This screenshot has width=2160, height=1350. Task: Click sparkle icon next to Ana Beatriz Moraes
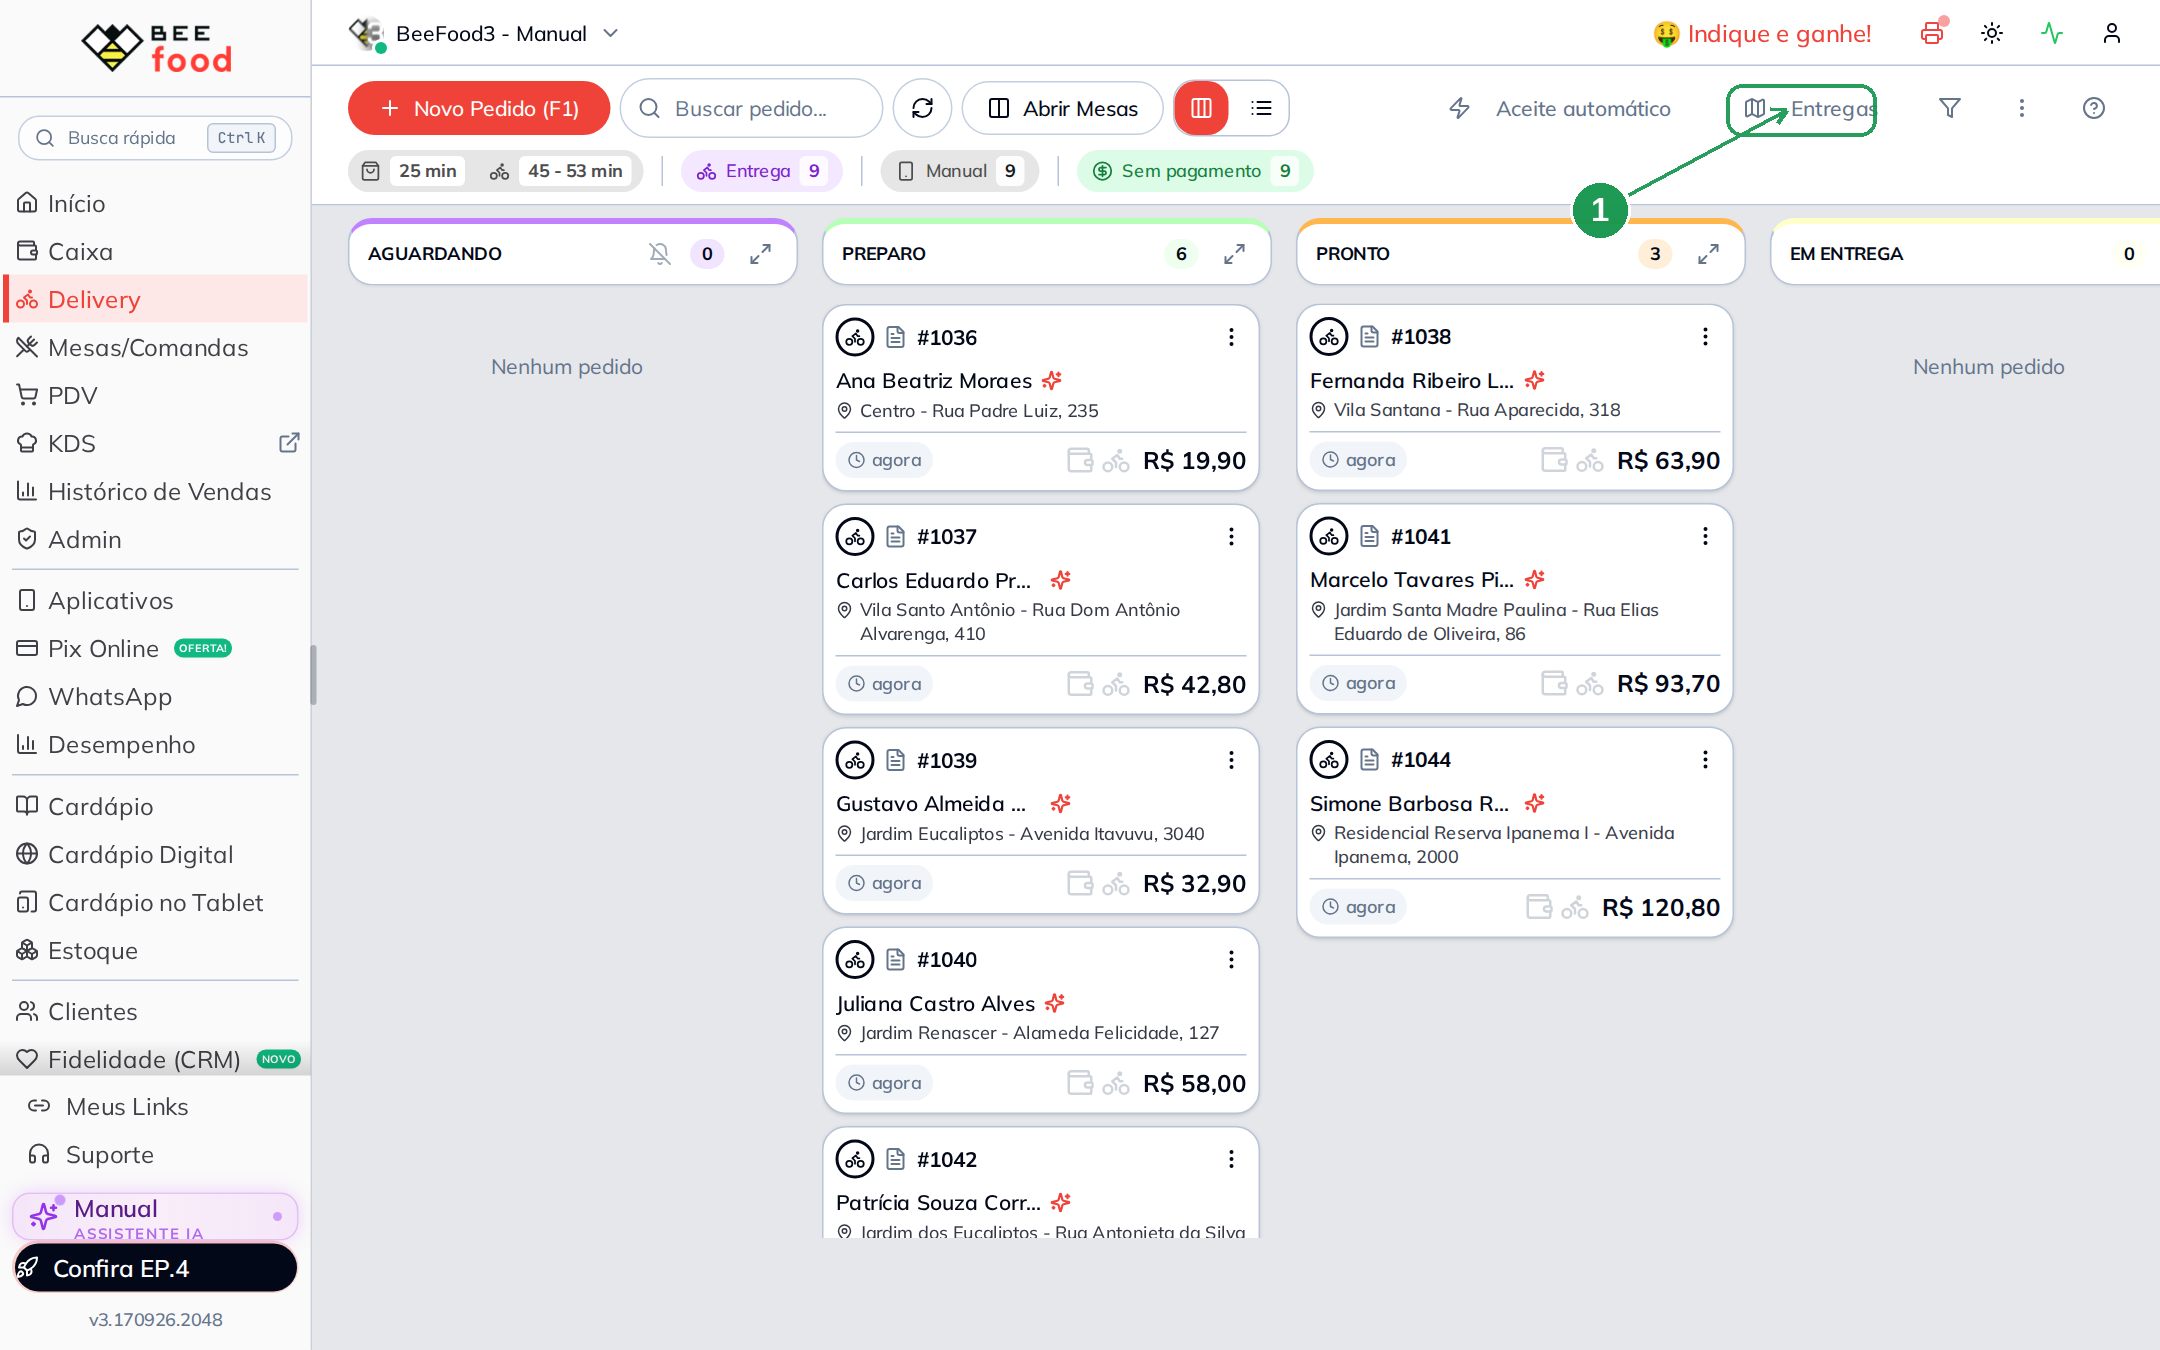pos(1051,381)
